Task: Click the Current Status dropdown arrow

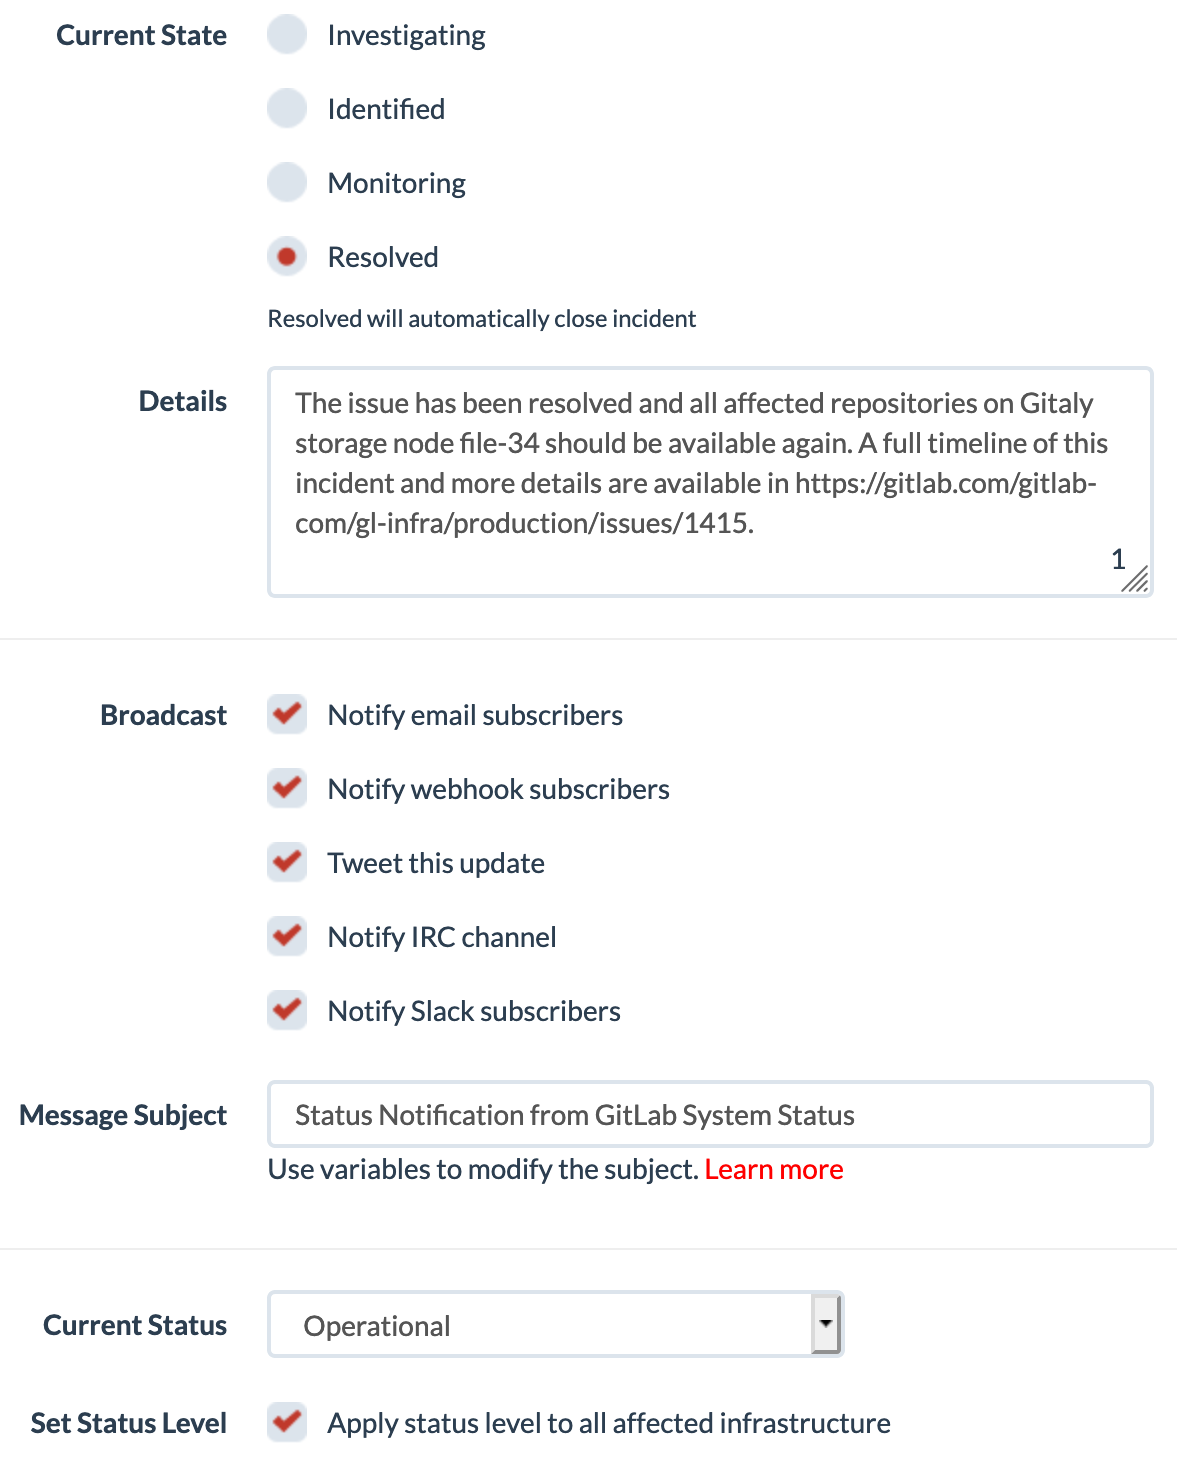Action: 826,1323
